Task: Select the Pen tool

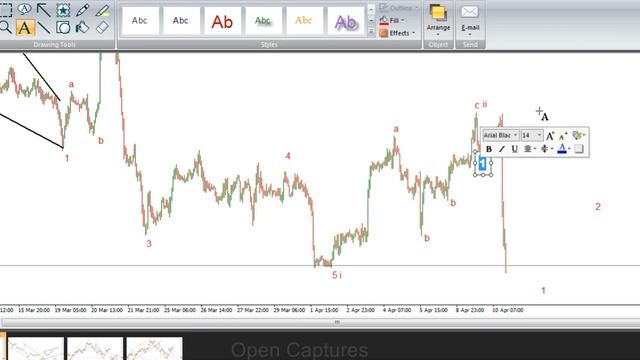Action: [x=82, y=10]
